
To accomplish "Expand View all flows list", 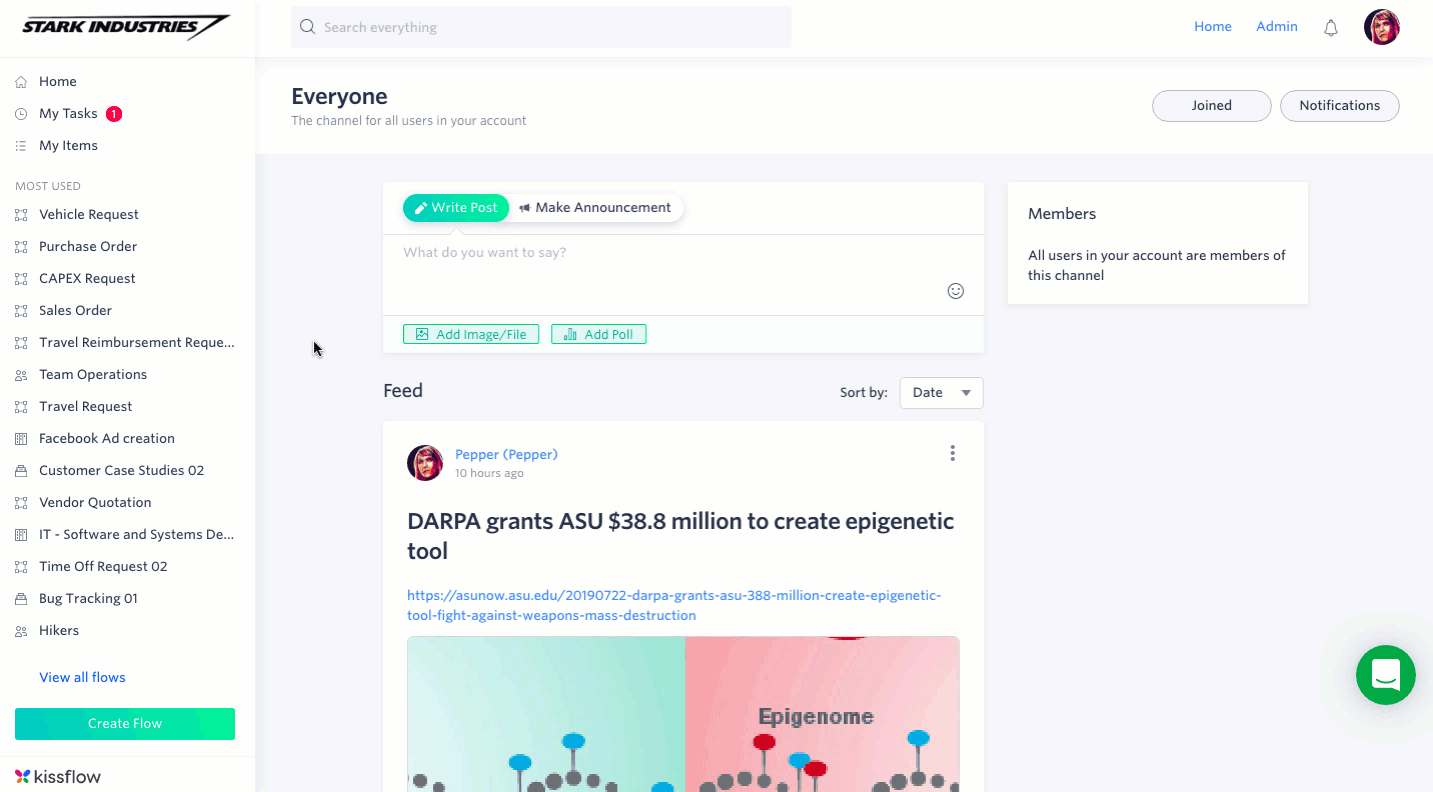I will (82, 677).
